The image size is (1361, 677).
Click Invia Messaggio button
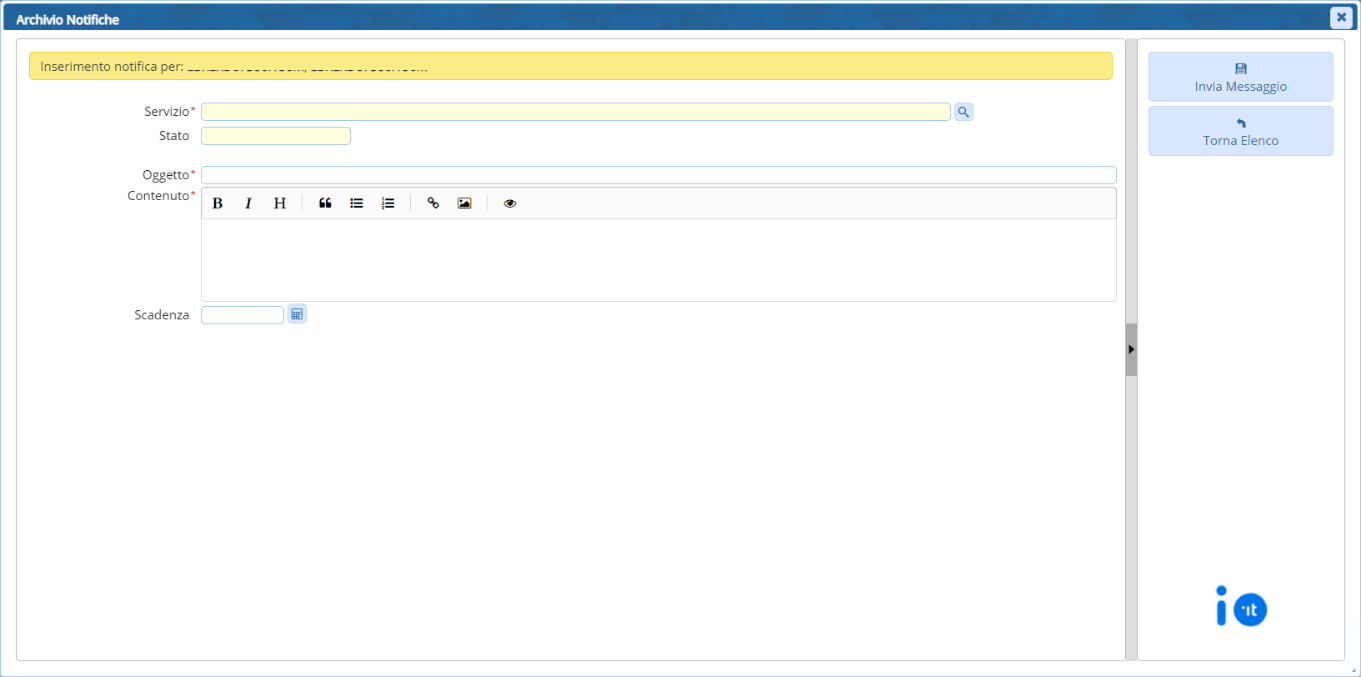[1240, 77]
